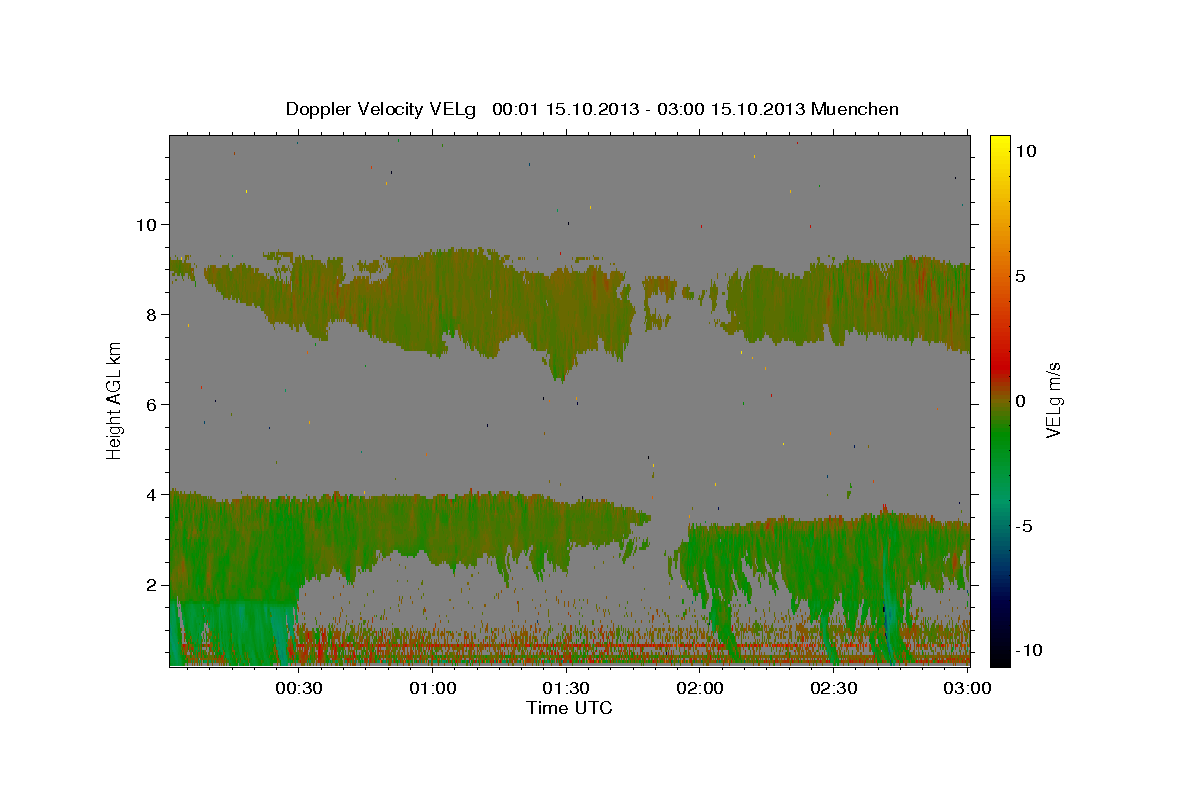Click the plot title 'Doppler Velocity VELg'
The height and width of the screenshot is (800, 1200).
(x=381, y=109)
